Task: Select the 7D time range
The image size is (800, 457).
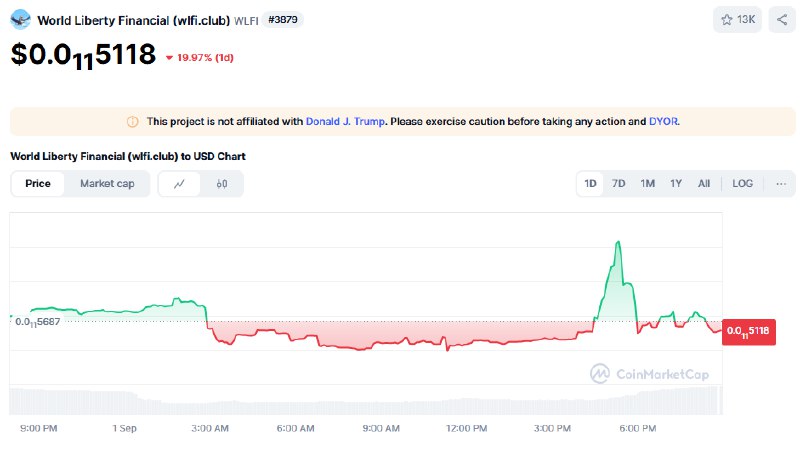Action: 618,184
